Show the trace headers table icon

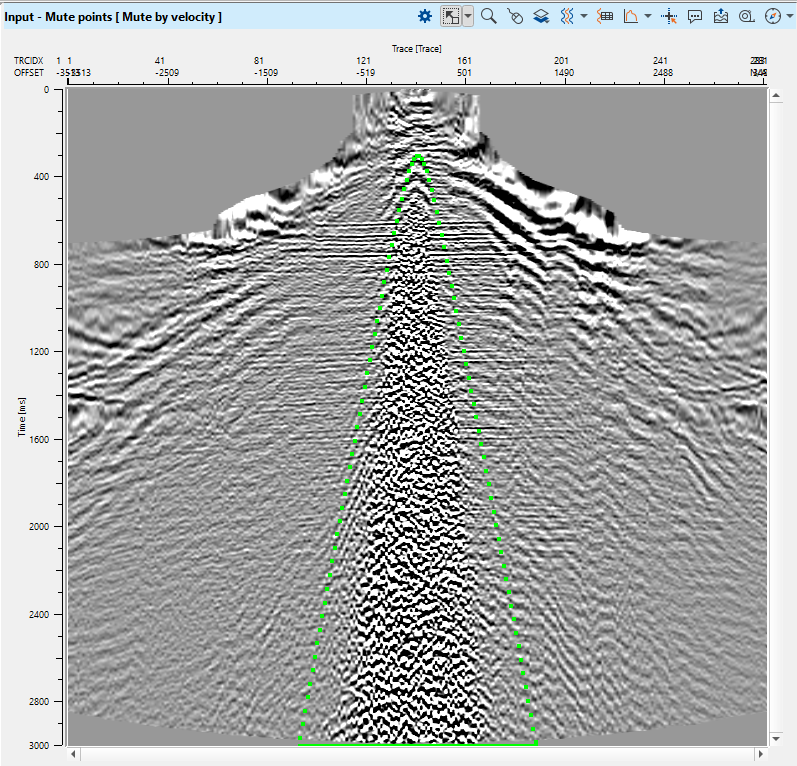605,16
